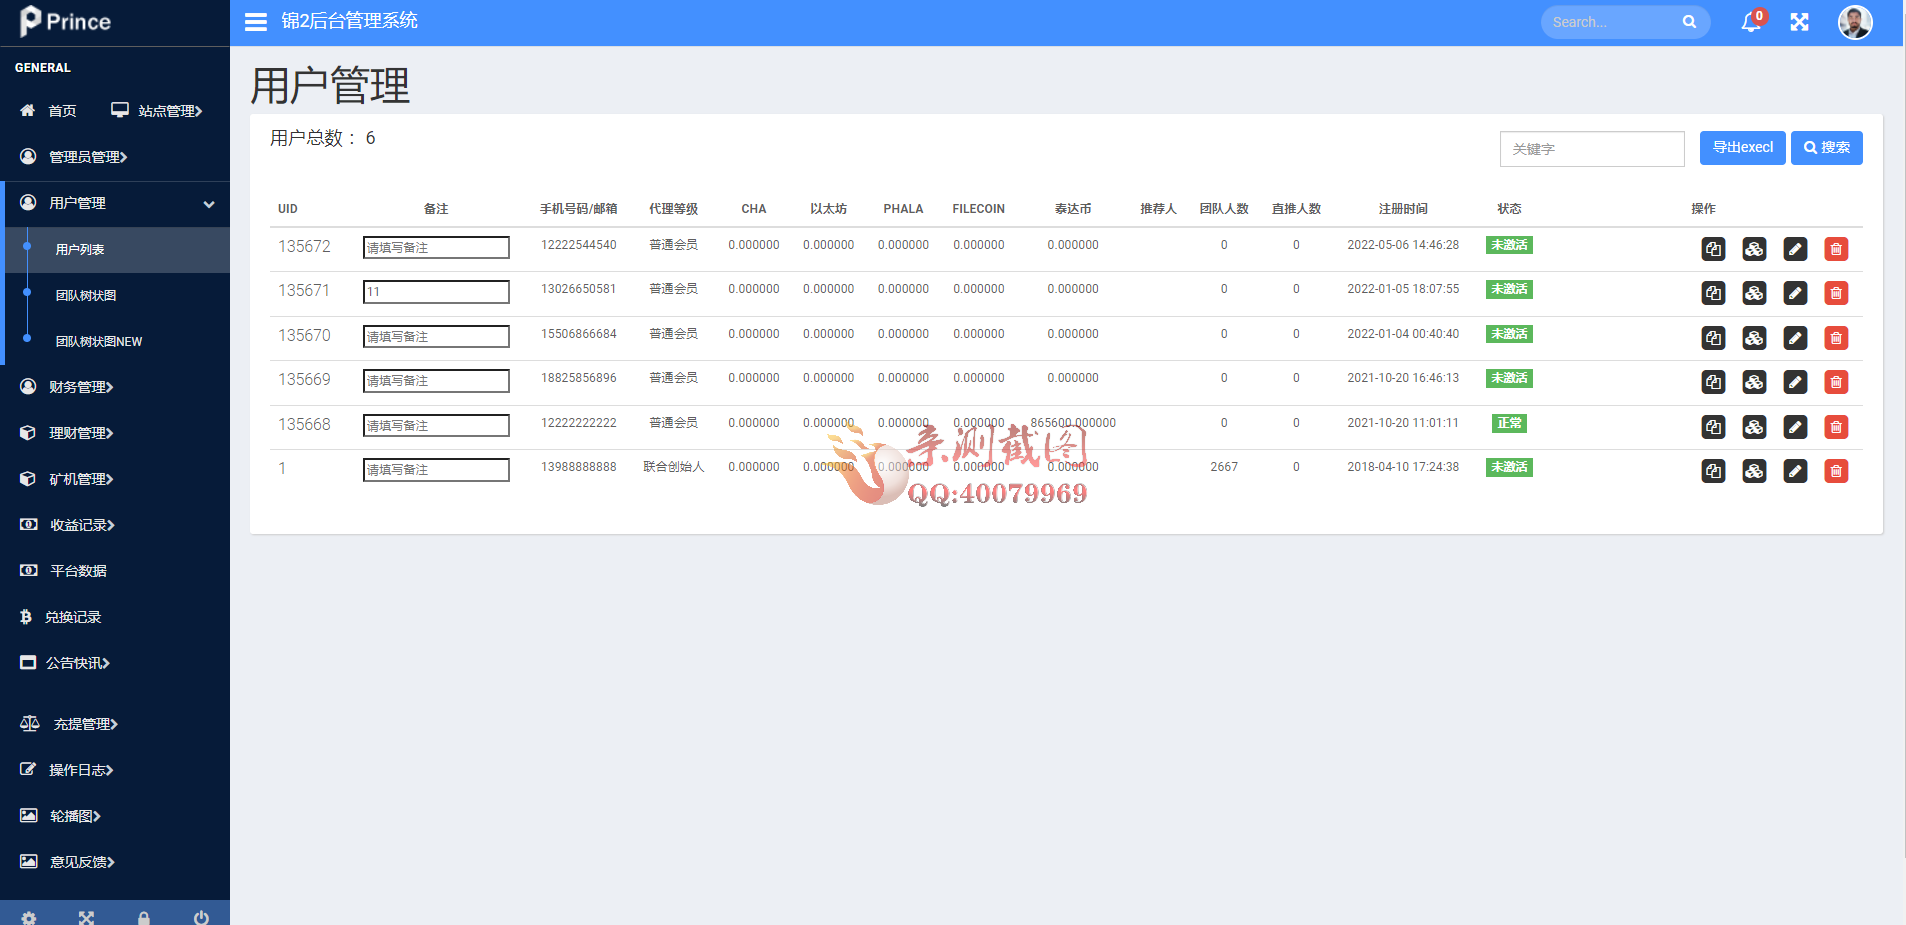Click the power icon at sidebar bottom
Screen dimensions: 1906x925
201,917
